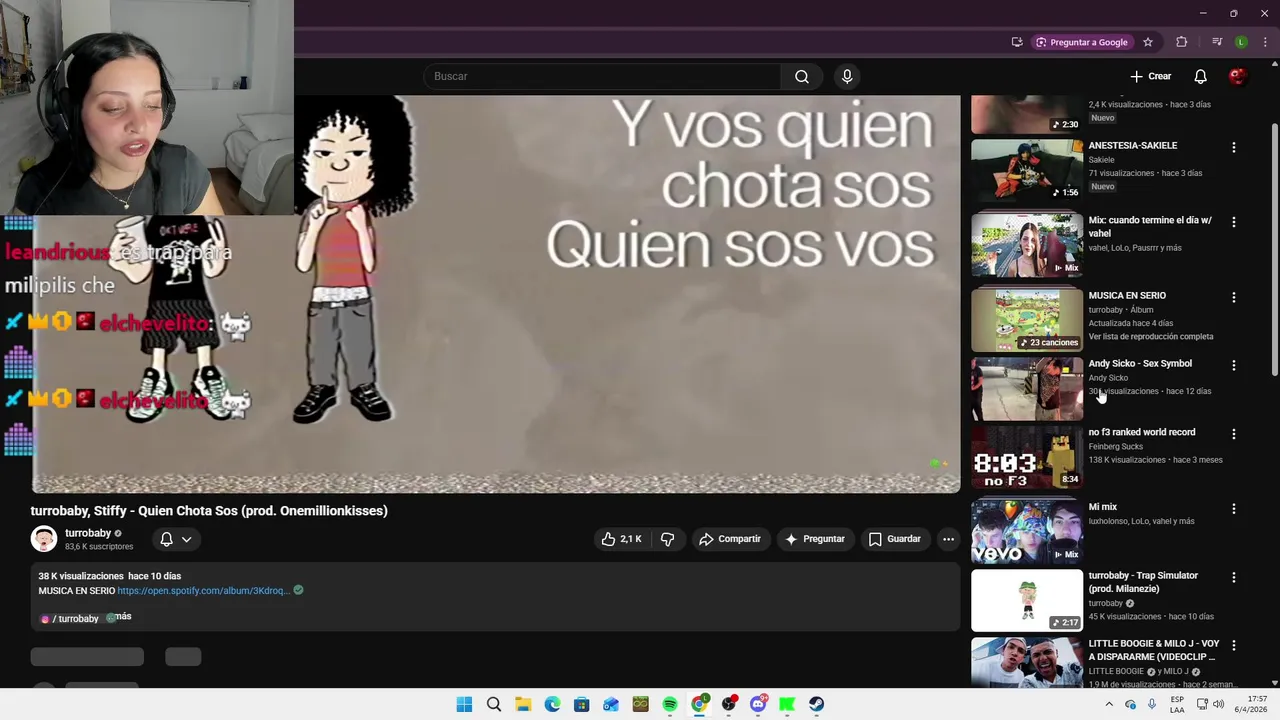Image resolution: width=1280 pixels, height=720 pixels.
Task: Open the turrobaby Instagram link in description
Action: (69, 618)
